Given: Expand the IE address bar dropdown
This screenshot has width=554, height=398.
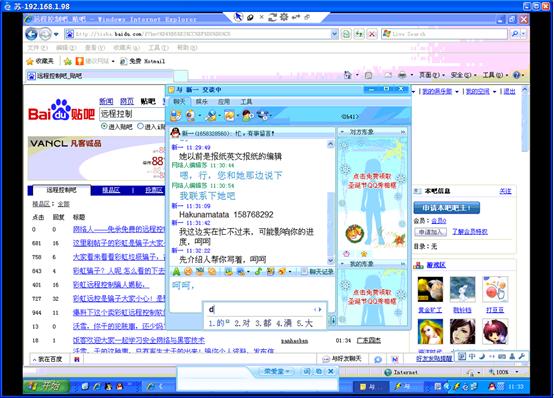Looking at the screenshot, I should (x=334, y=34).
